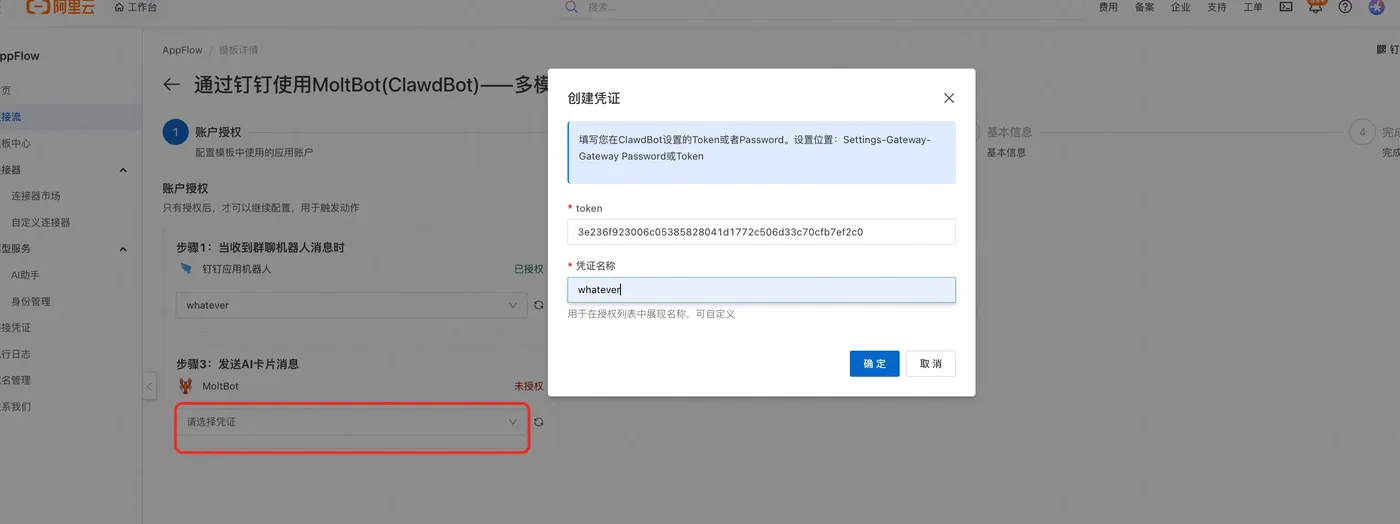Click the 确定 confirm button
Viewport: 1400px width, 524px height.
874,364
